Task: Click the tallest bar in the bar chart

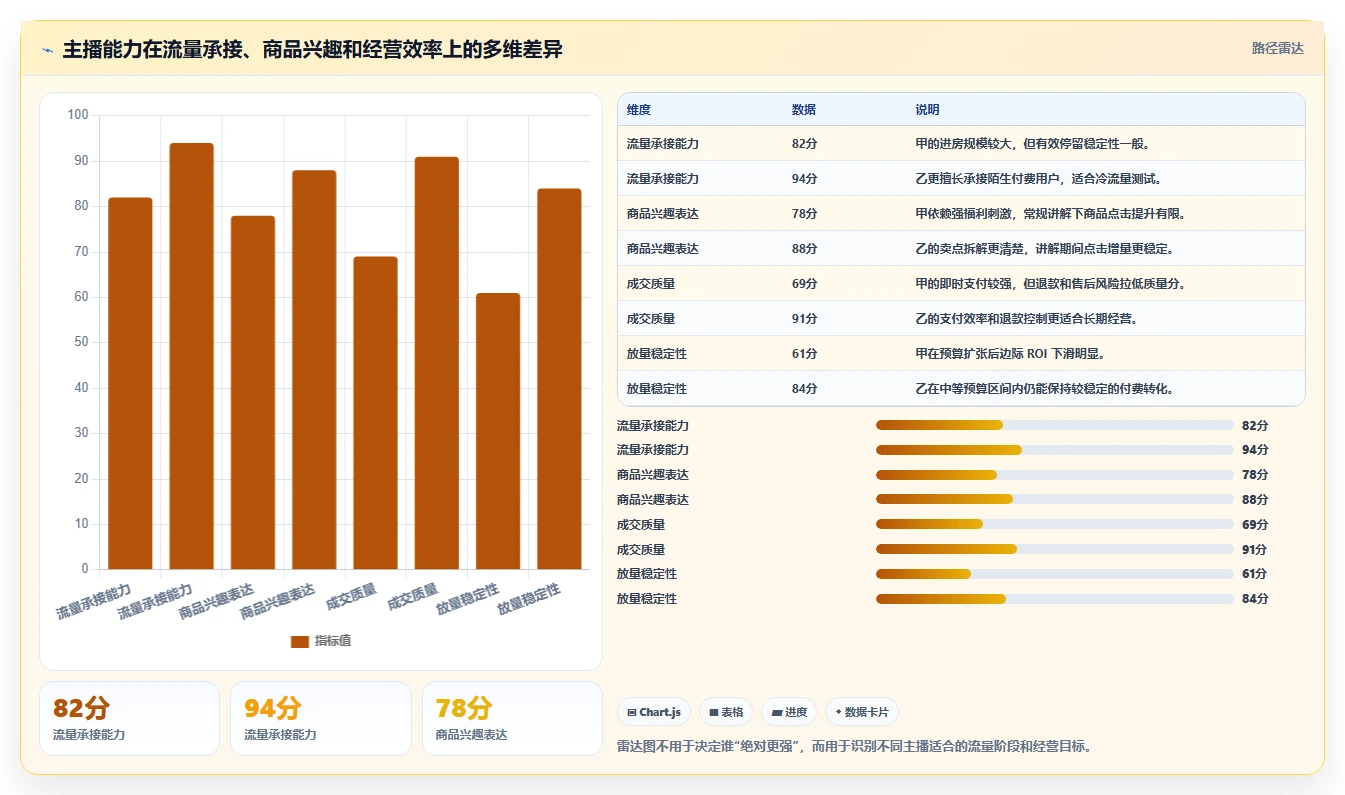Action: [191, 356]
